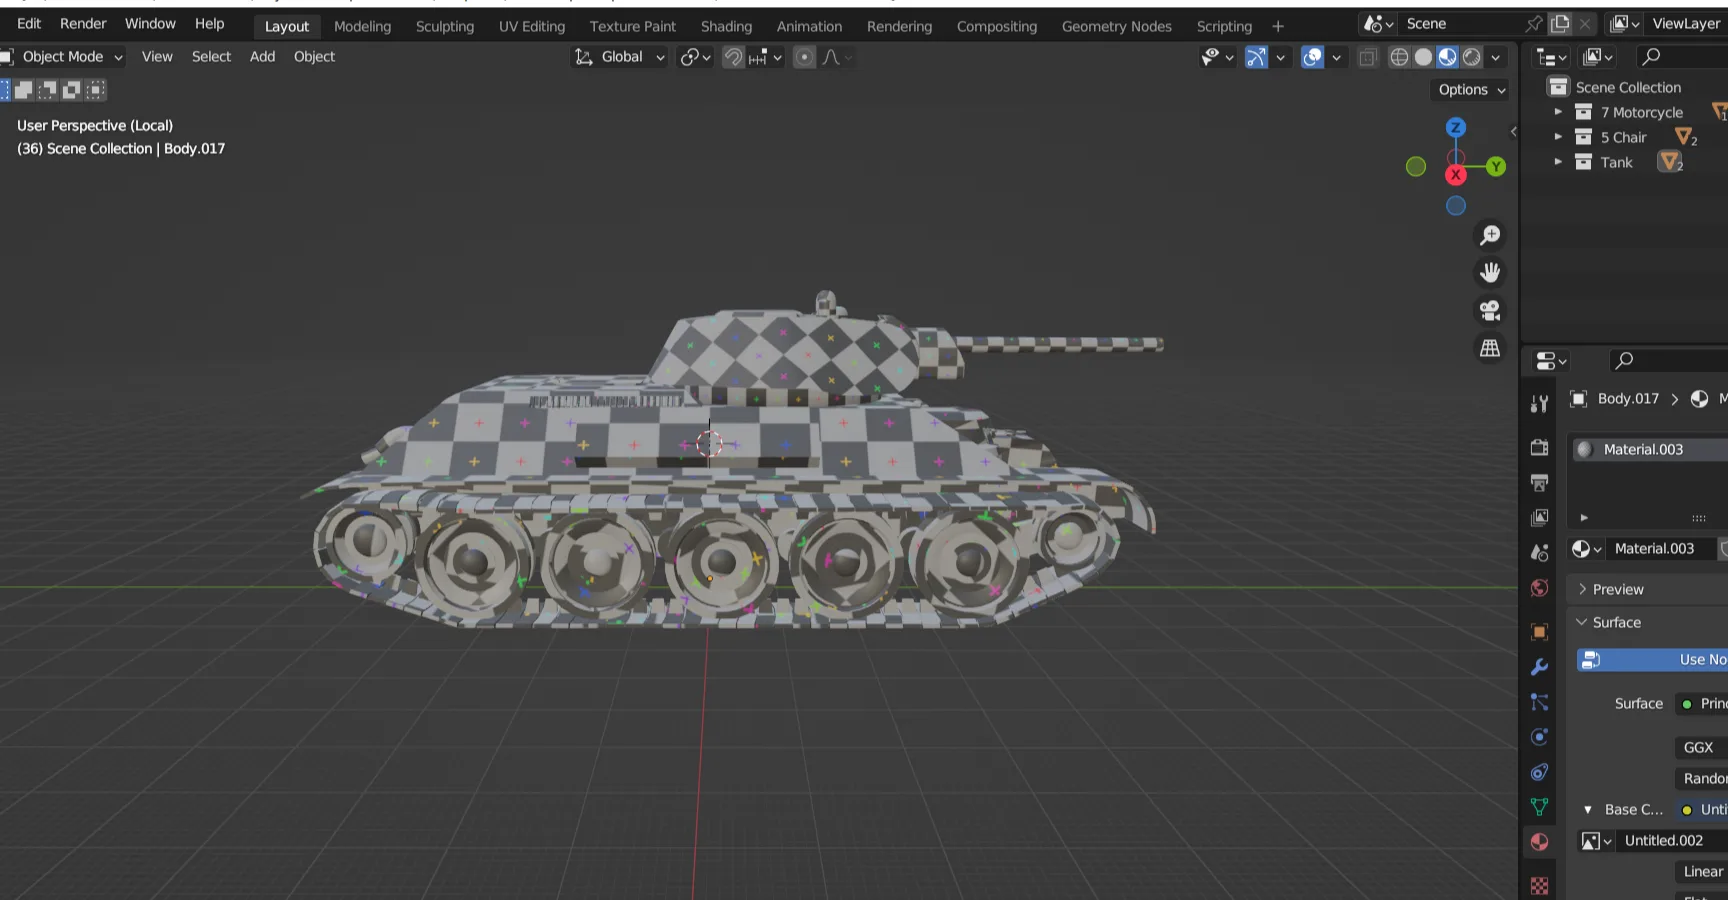Open the World properties globe tab

point(1539,588)
